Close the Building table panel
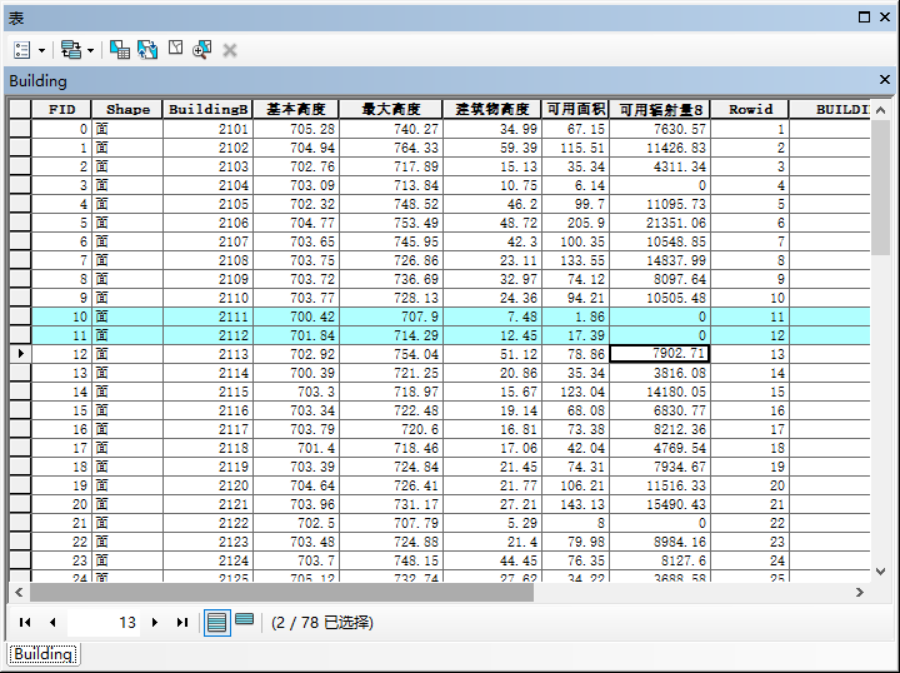 [x=885, y=80]
